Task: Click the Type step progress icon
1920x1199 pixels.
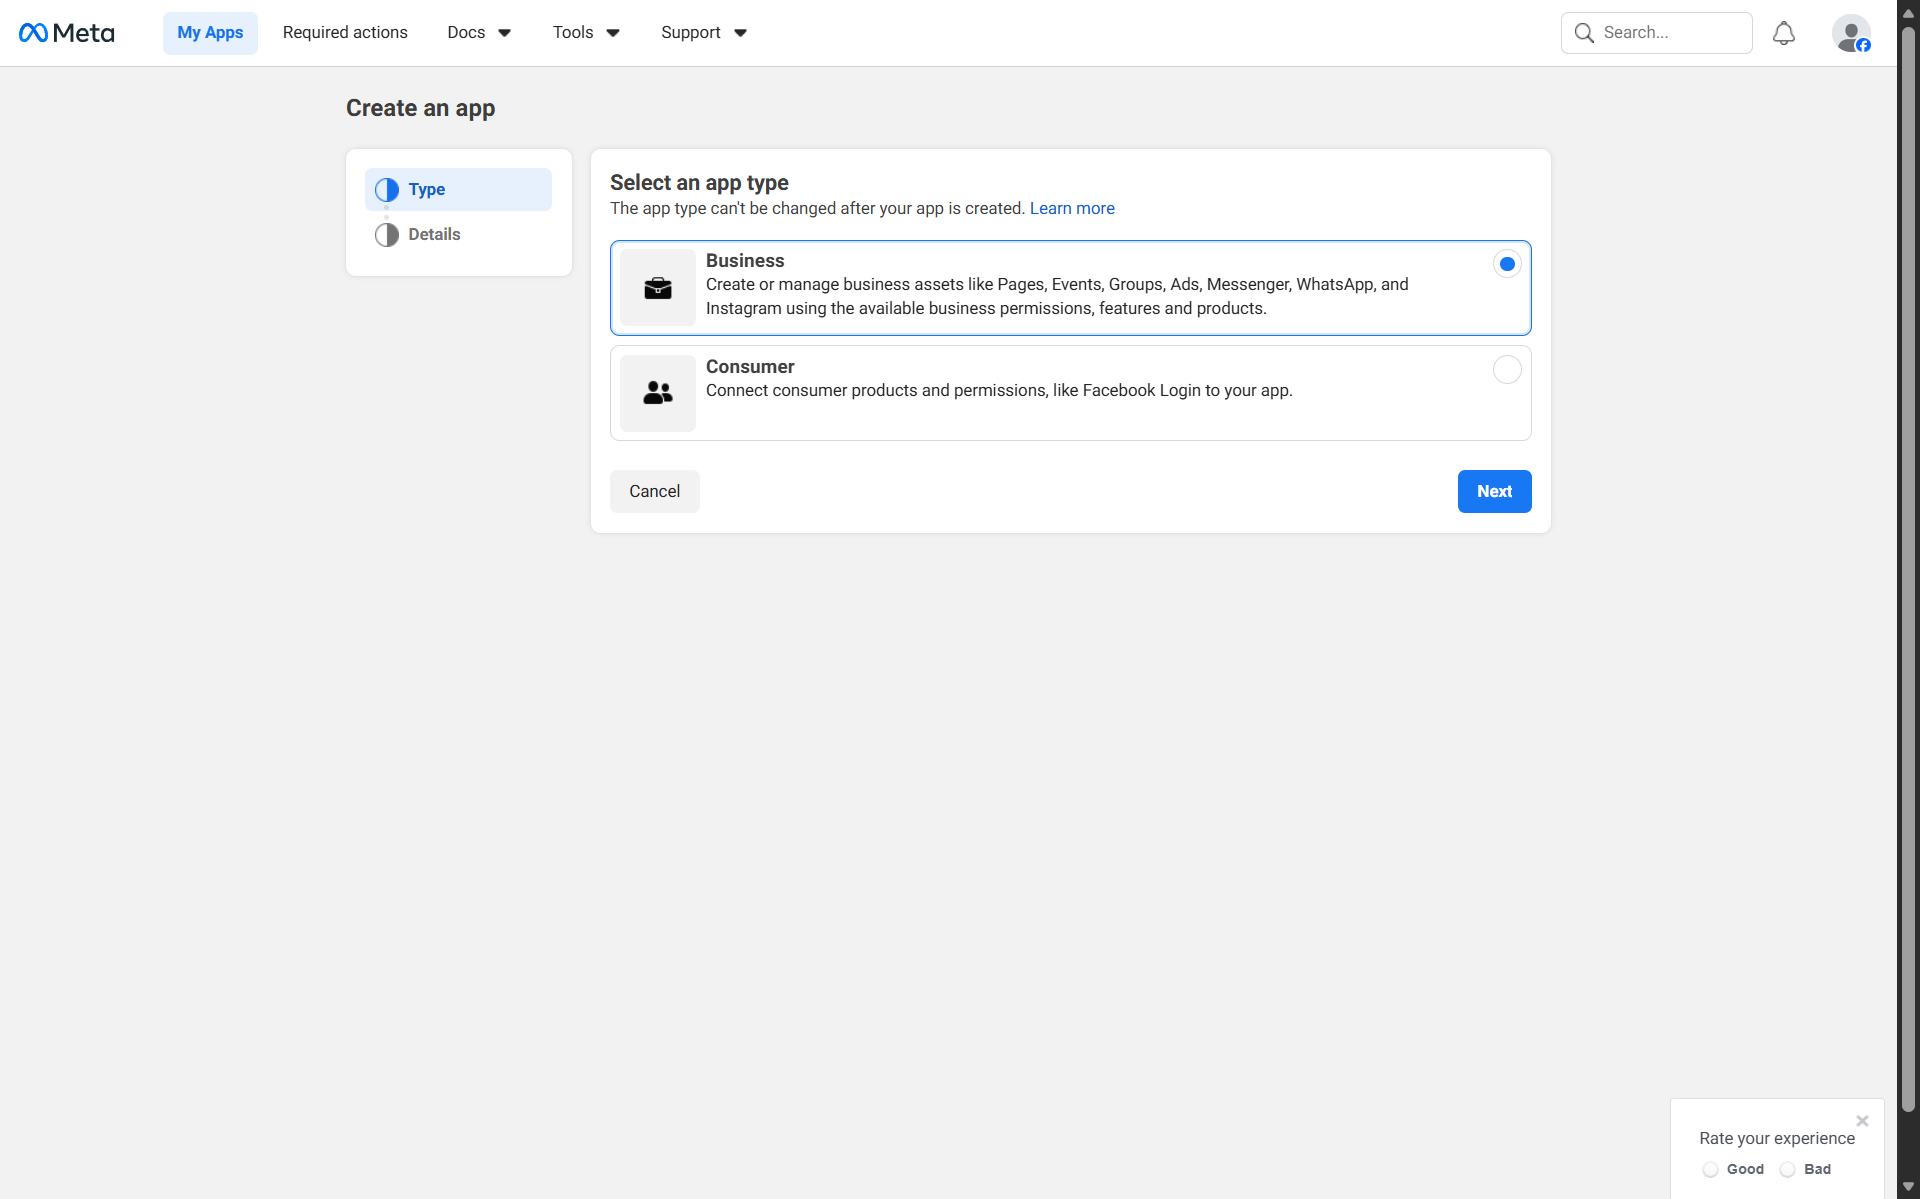Action: click(387, 190)
